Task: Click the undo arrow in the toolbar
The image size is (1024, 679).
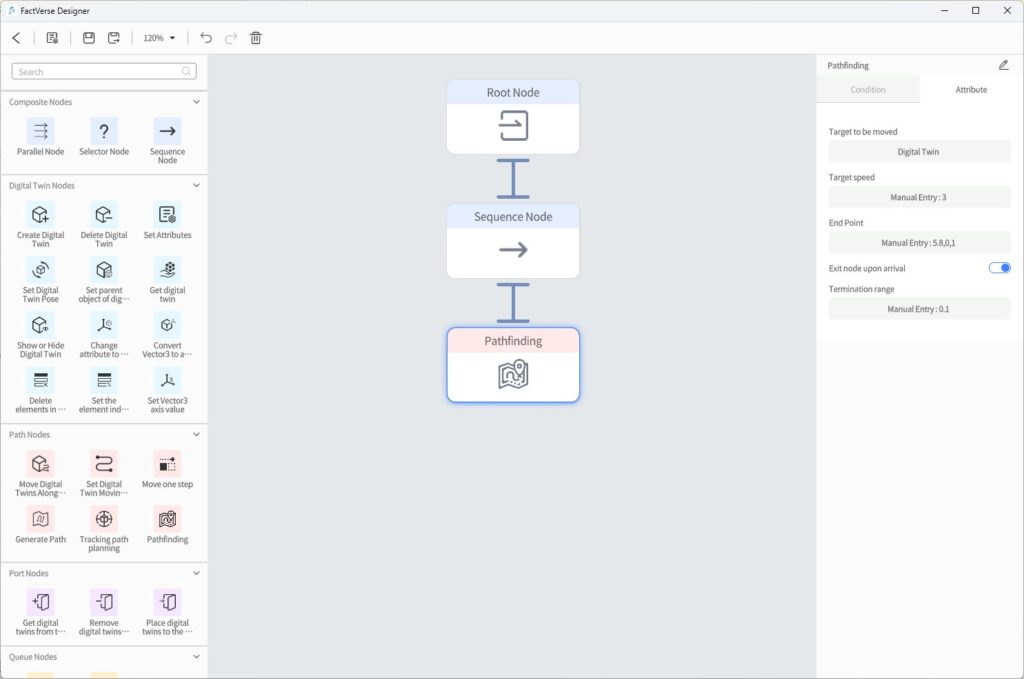Action: tap(205, 37)
